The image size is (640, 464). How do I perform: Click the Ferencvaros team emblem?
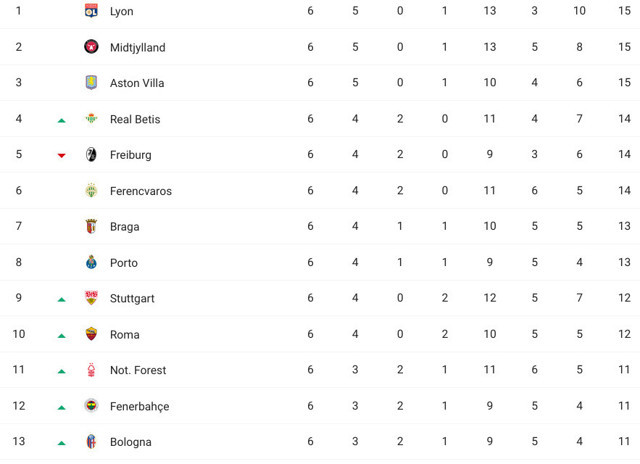[x=91, y=191]
